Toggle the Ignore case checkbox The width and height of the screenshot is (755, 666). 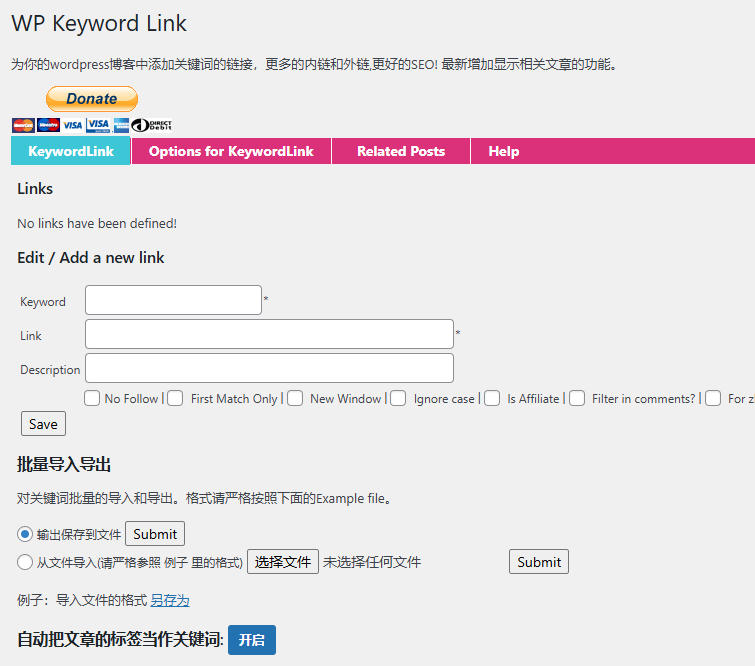[x=398, y=398]
